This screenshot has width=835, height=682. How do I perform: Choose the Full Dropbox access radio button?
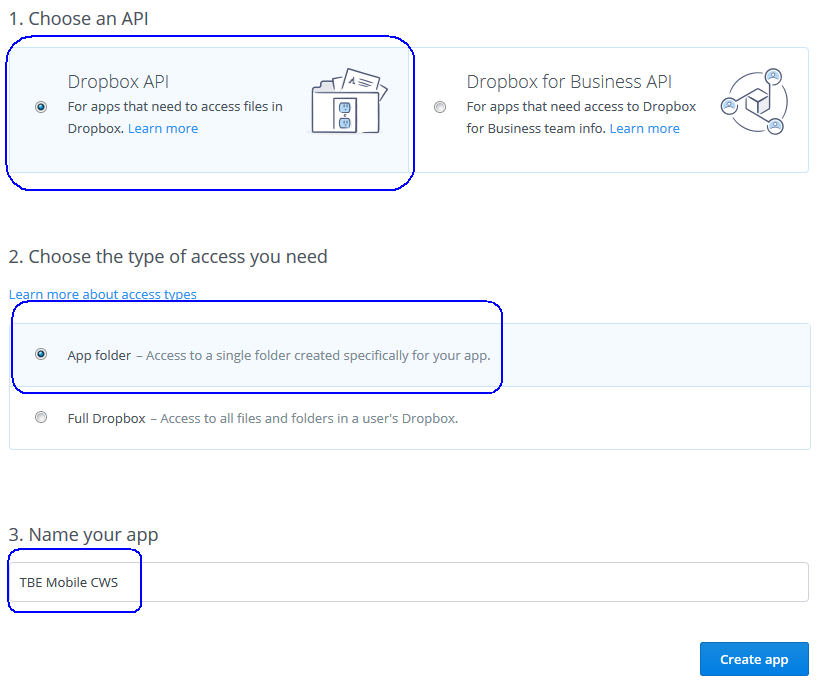click(x=41, y=417)
